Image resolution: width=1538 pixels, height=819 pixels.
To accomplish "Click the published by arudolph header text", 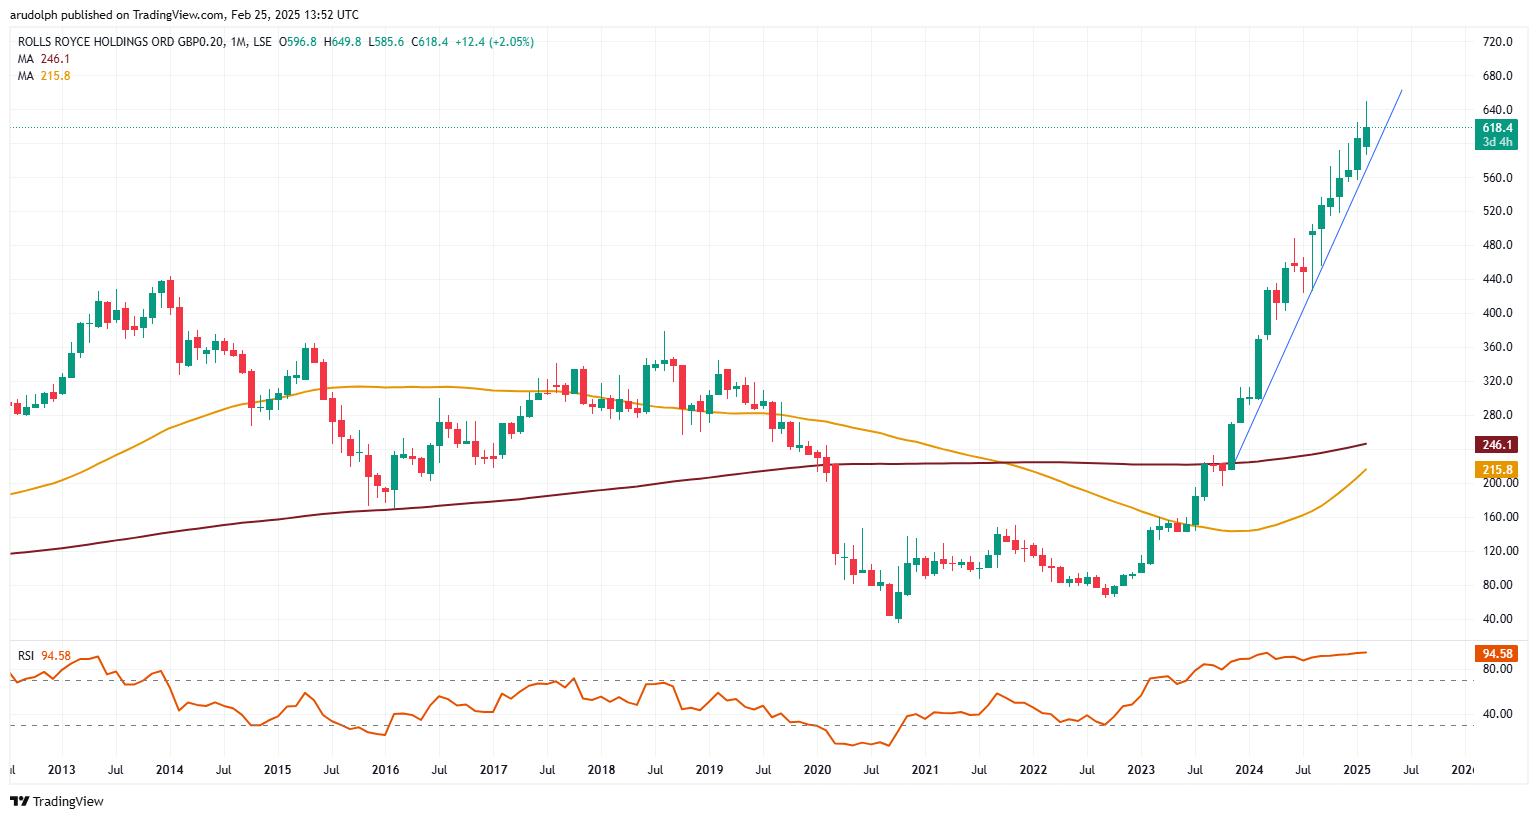I will [x=184, y=15].
